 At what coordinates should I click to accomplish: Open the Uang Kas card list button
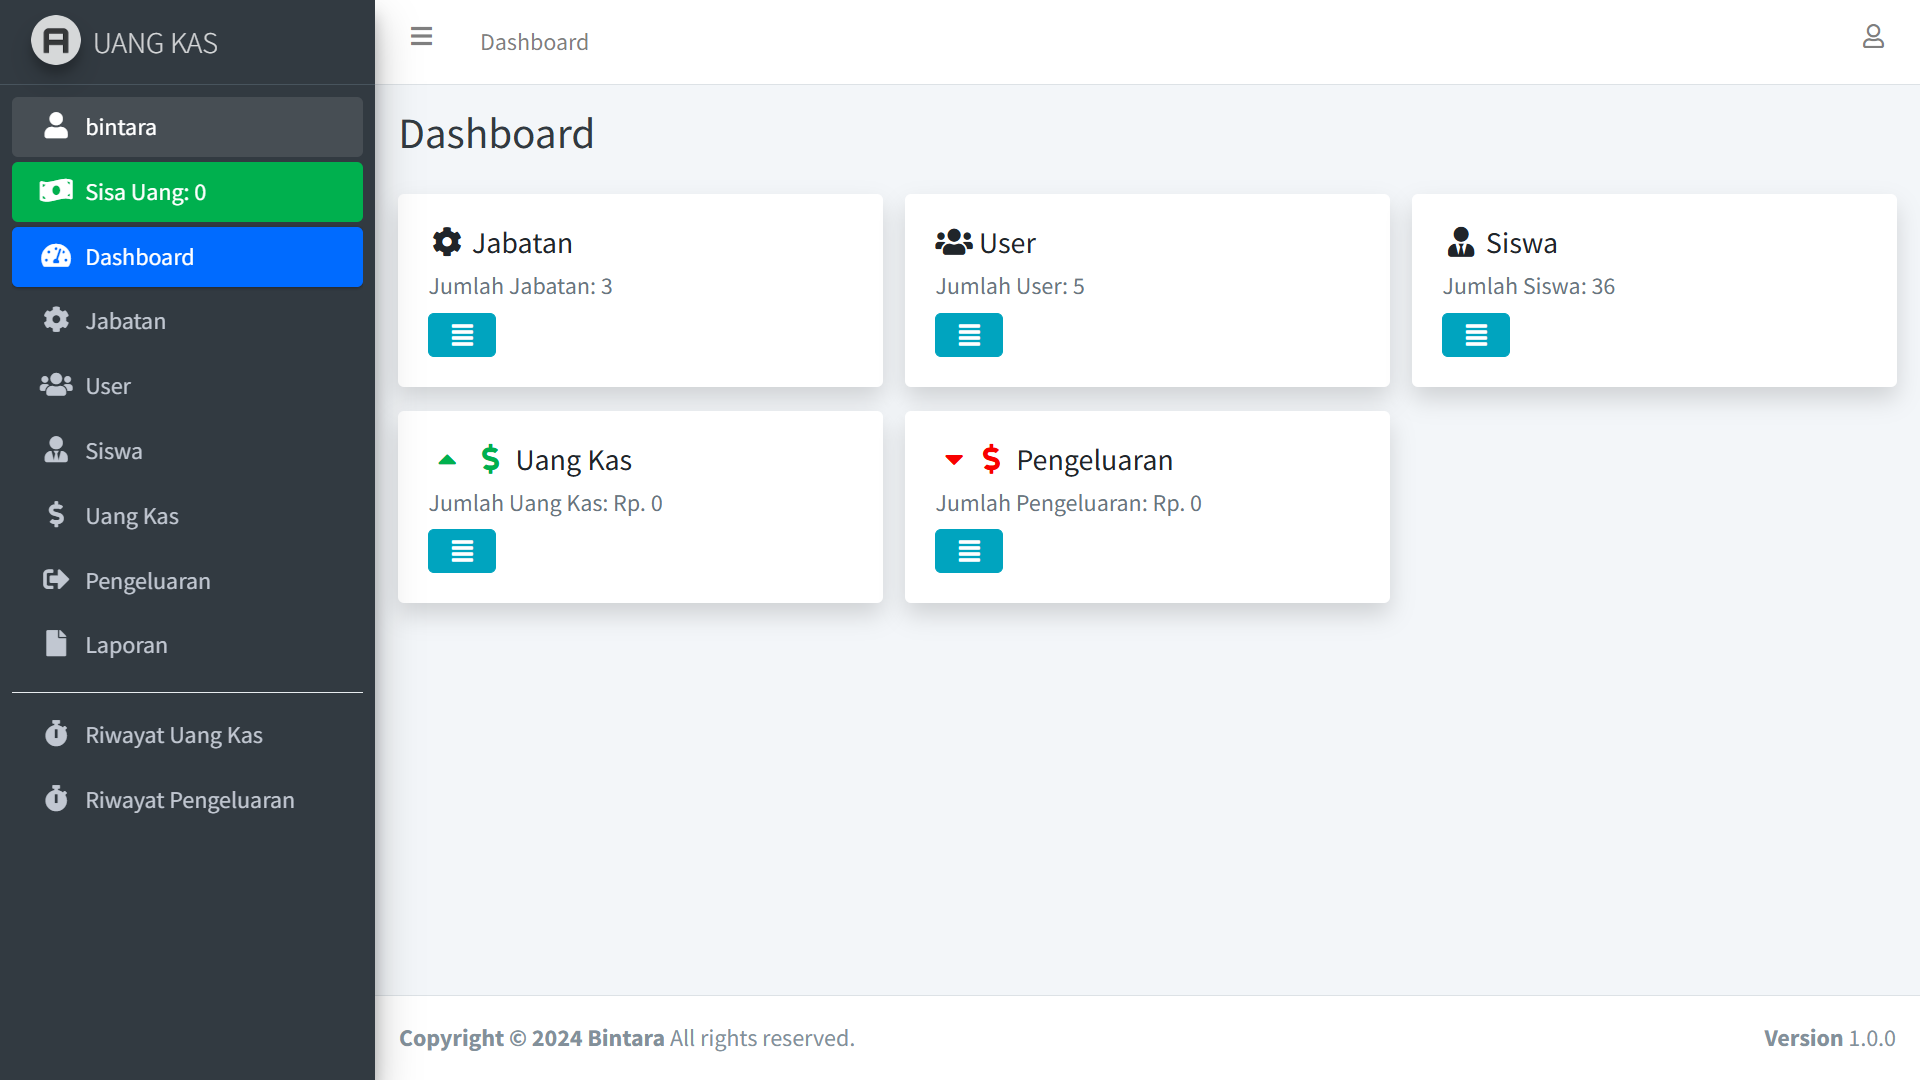[462, 551]
